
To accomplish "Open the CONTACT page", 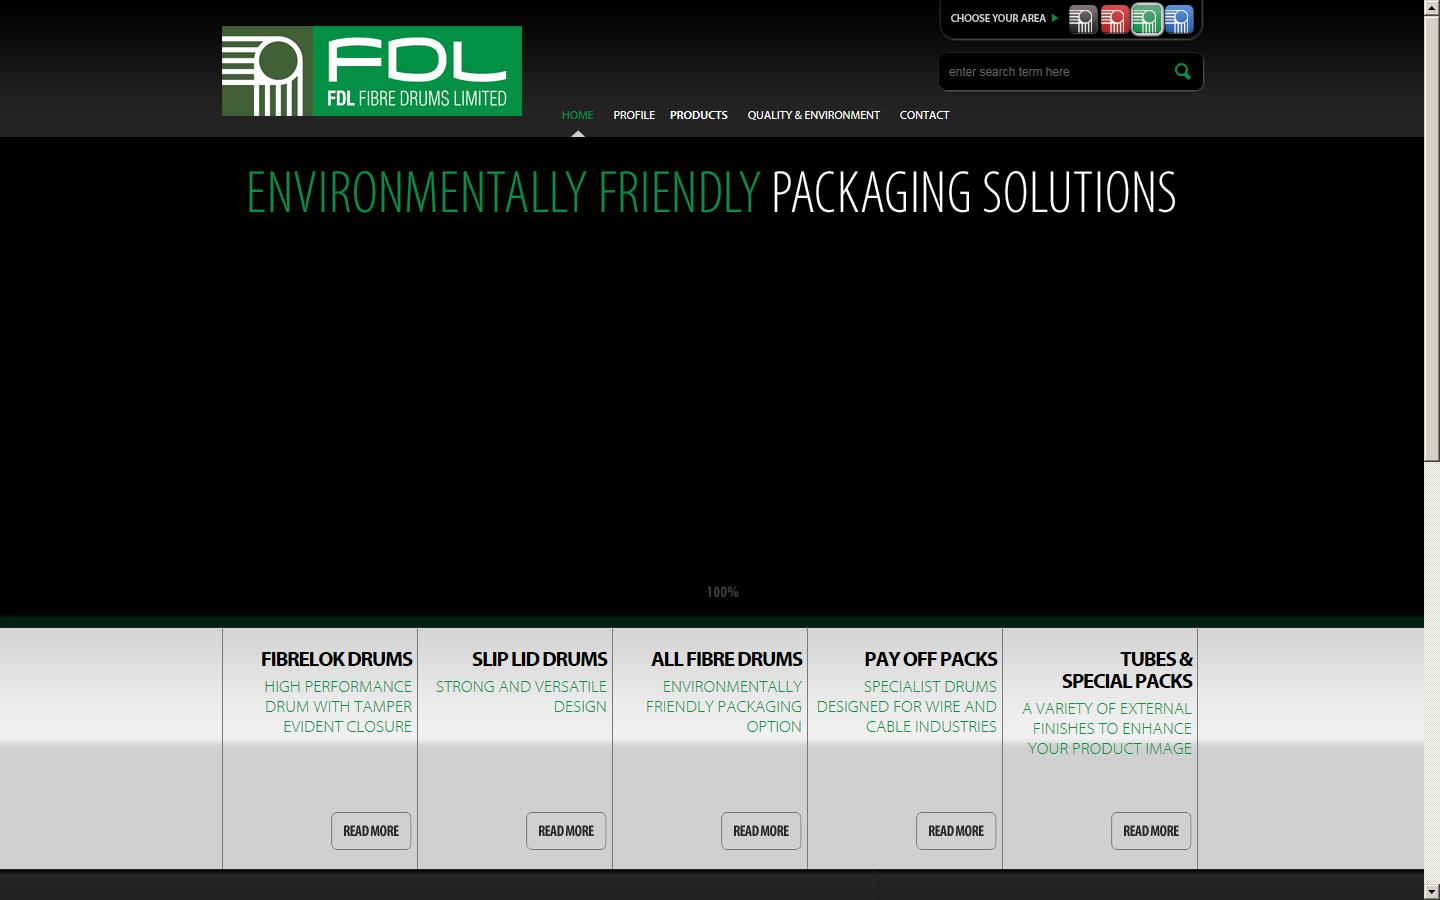I will pyautogui.click(x=924, y=114).
